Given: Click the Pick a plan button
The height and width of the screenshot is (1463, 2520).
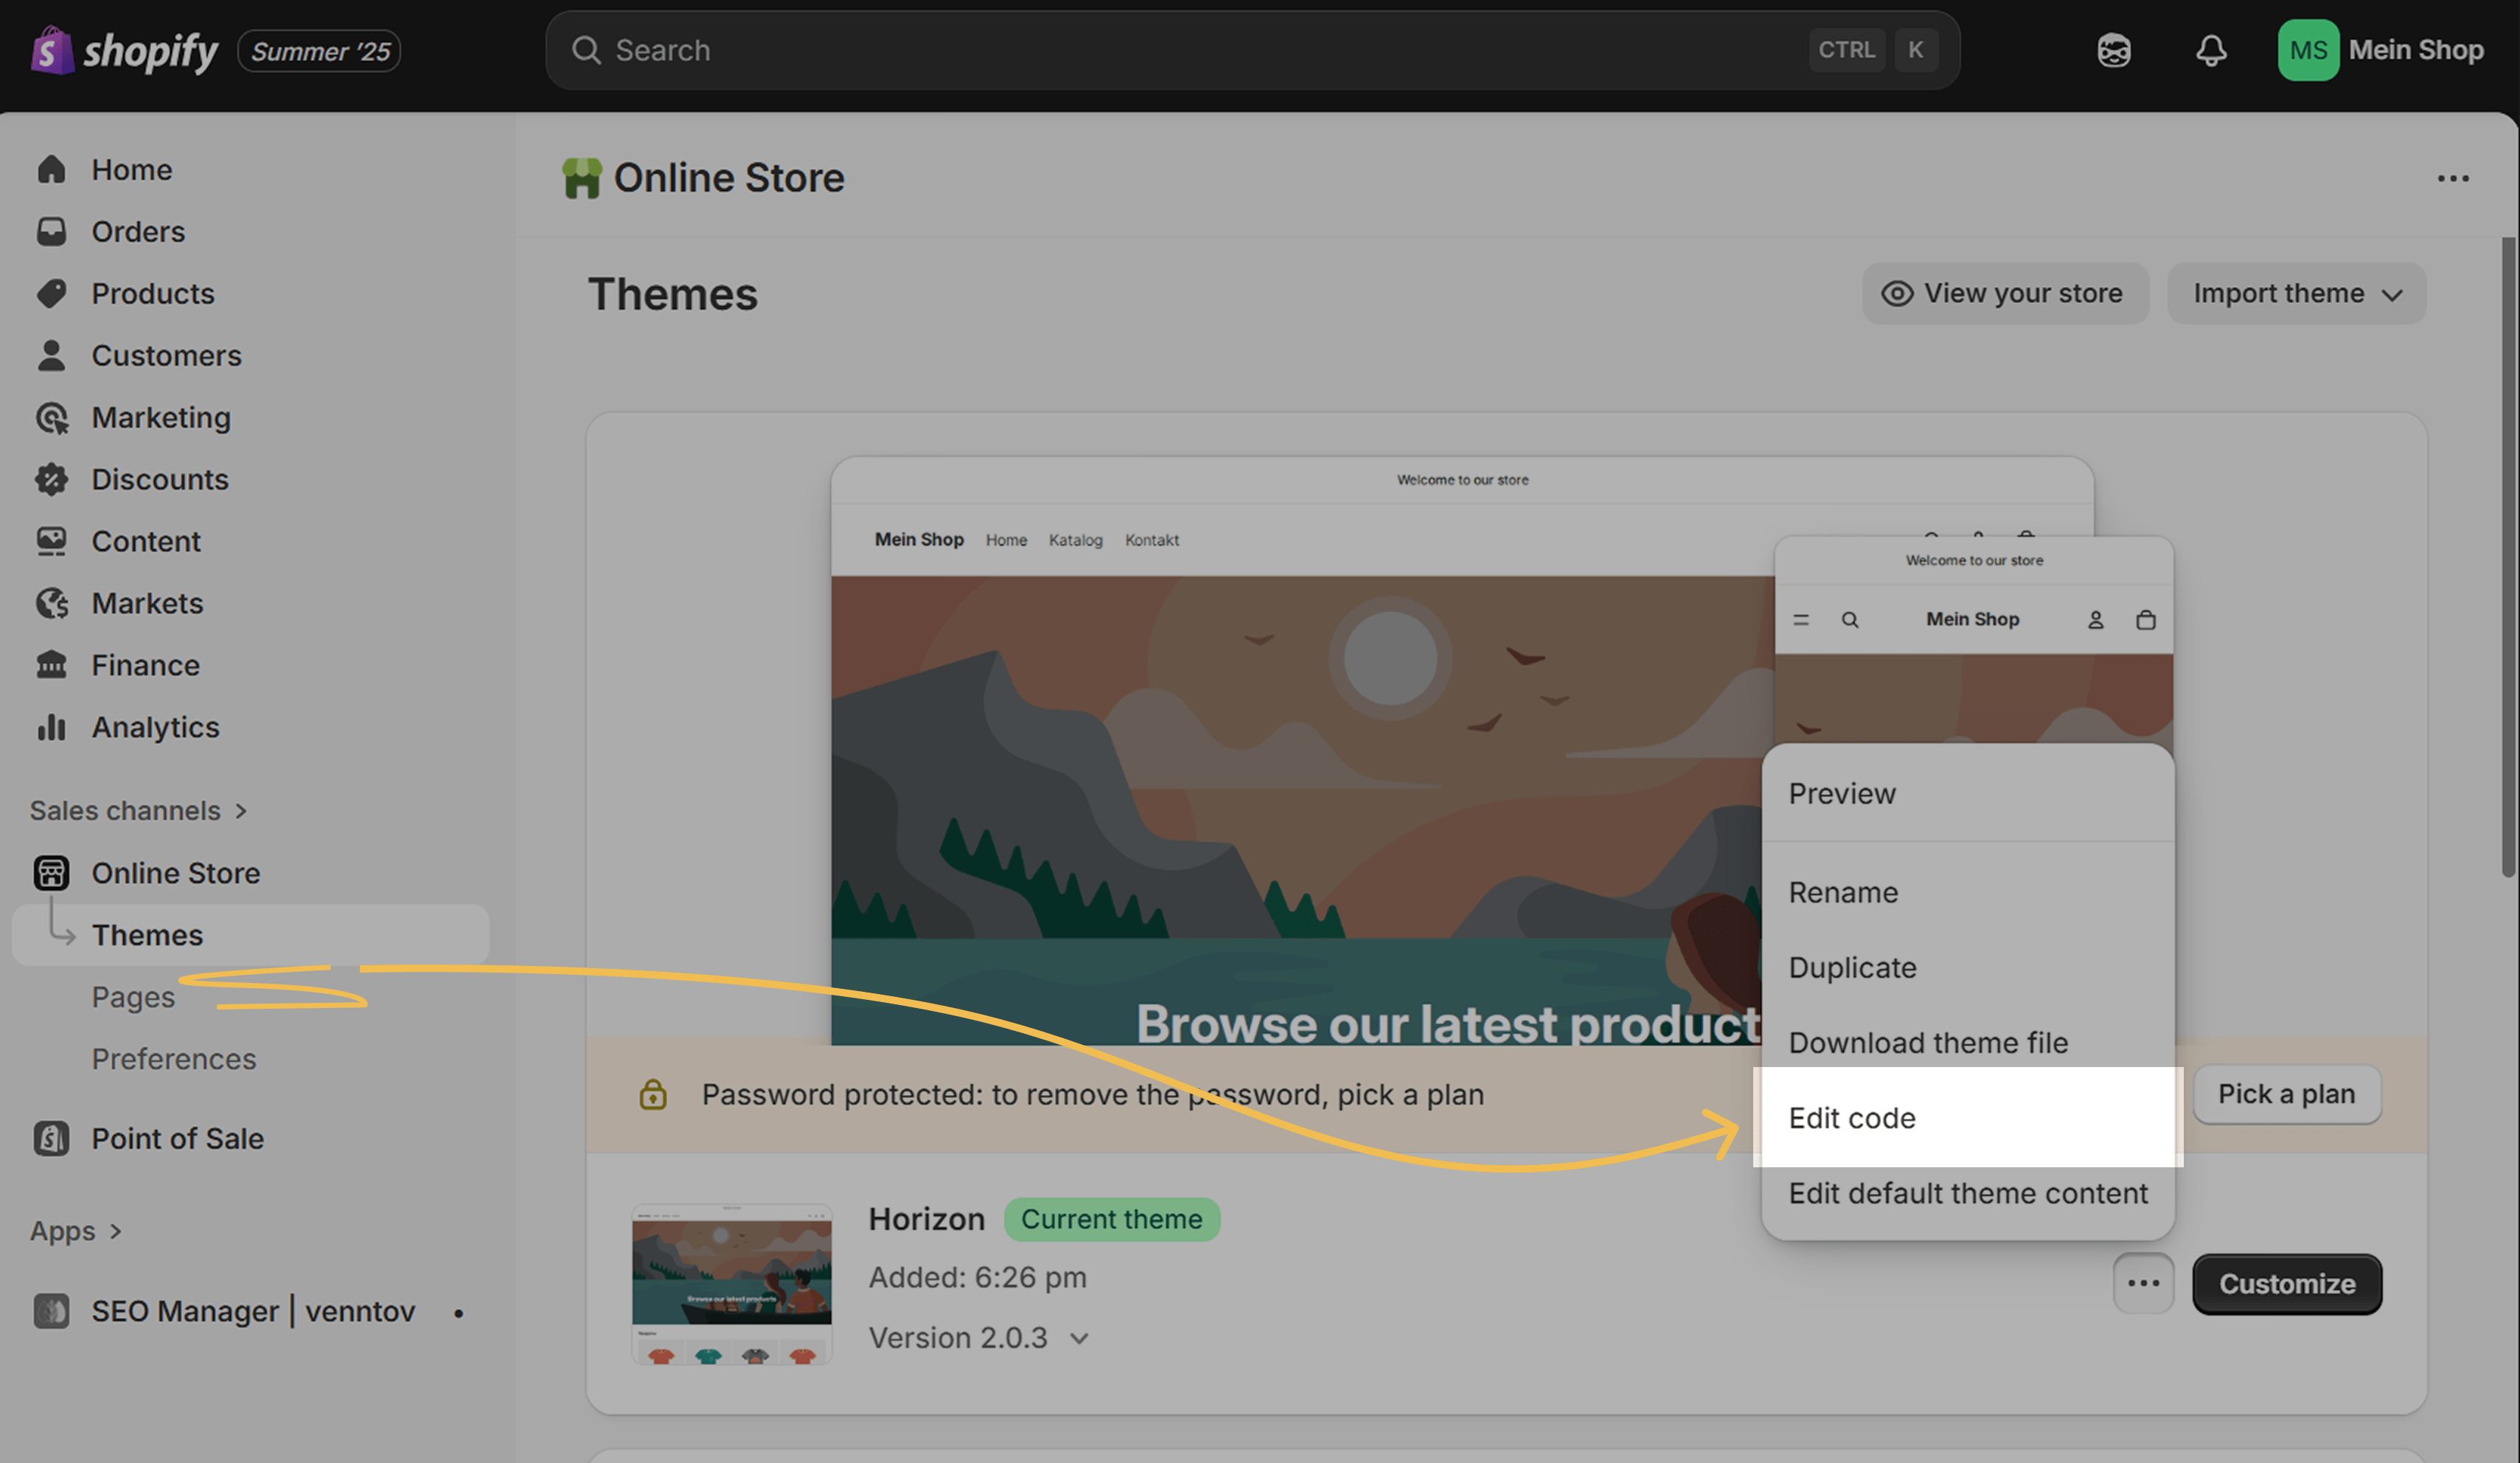Looking at the screenshot, I should tap(2286, 1093).
